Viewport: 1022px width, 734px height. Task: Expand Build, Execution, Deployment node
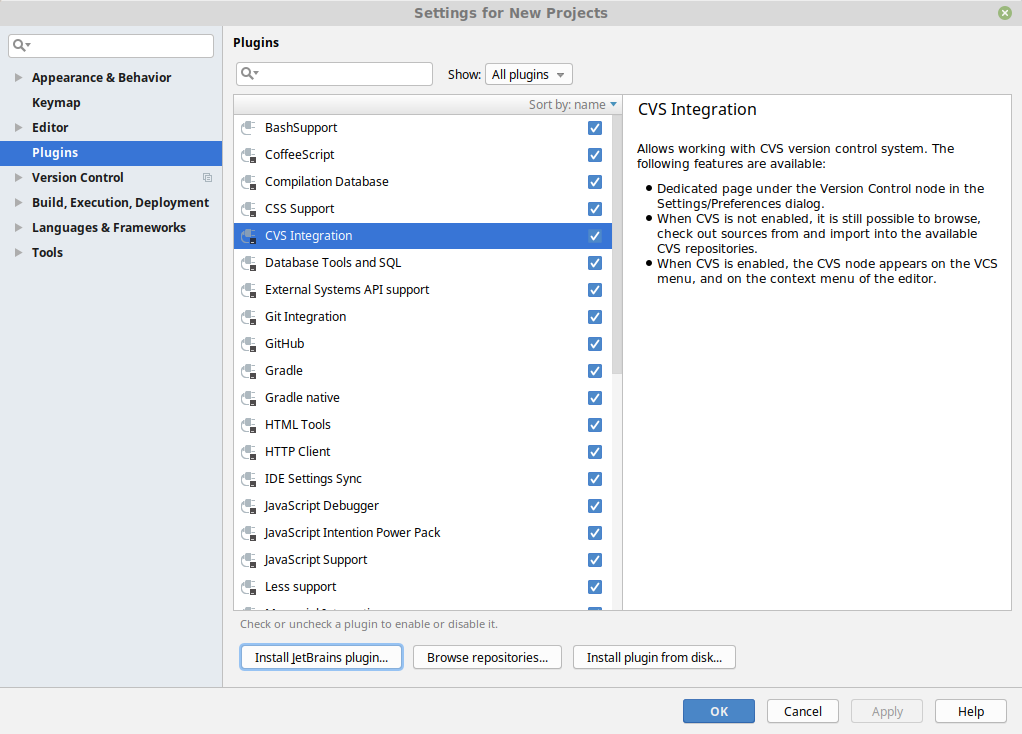click(18, 203)
